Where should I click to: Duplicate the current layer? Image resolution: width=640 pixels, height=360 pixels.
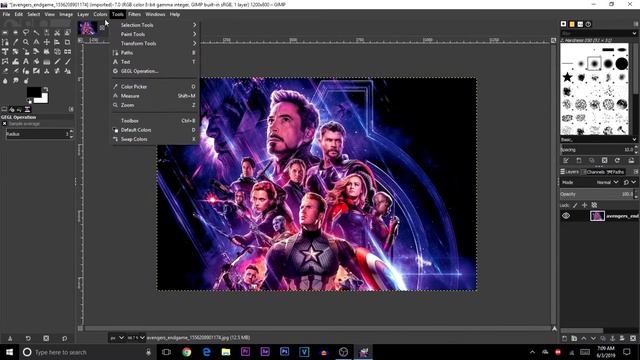coord(603,338)
